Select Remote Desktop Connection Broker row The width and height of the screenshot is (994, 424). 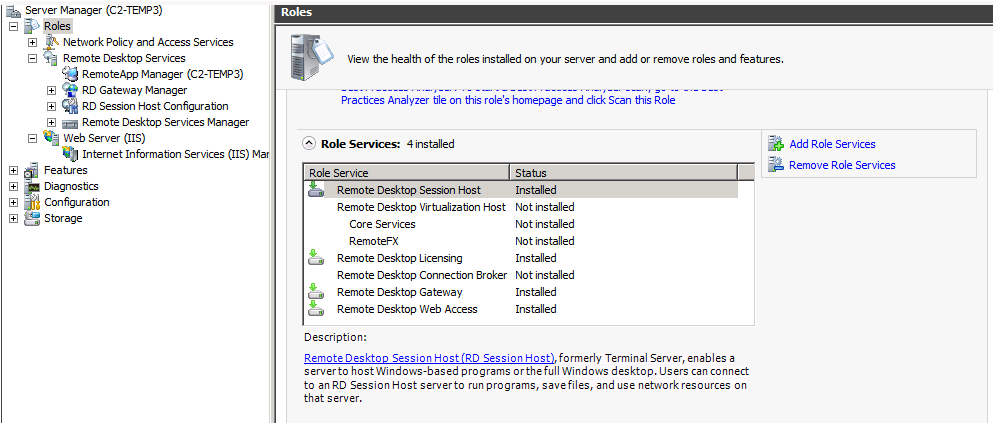click(522, 275)
